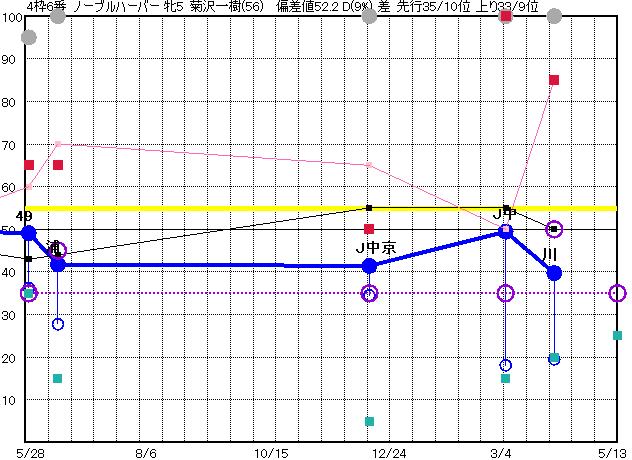Click the blue data point labeled 浦
The width and height of the screenshot is (632, 460).
point(58,265)
